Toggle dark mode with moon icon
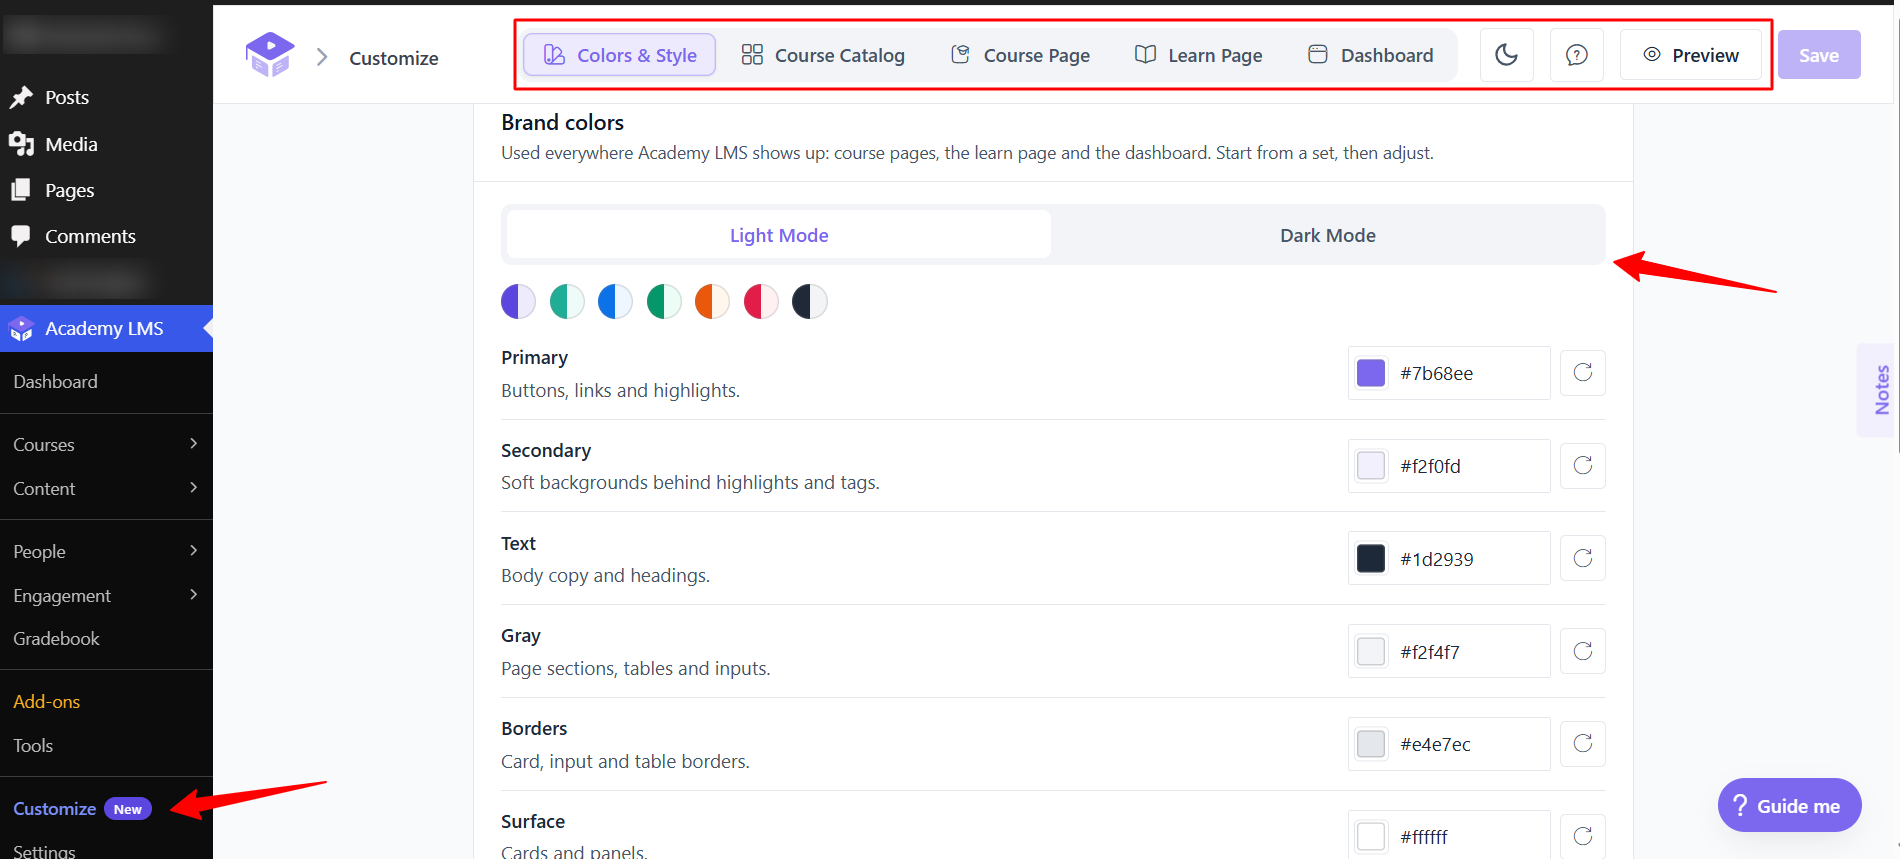Screen dimensions: 1900x859 [1506, 55]
